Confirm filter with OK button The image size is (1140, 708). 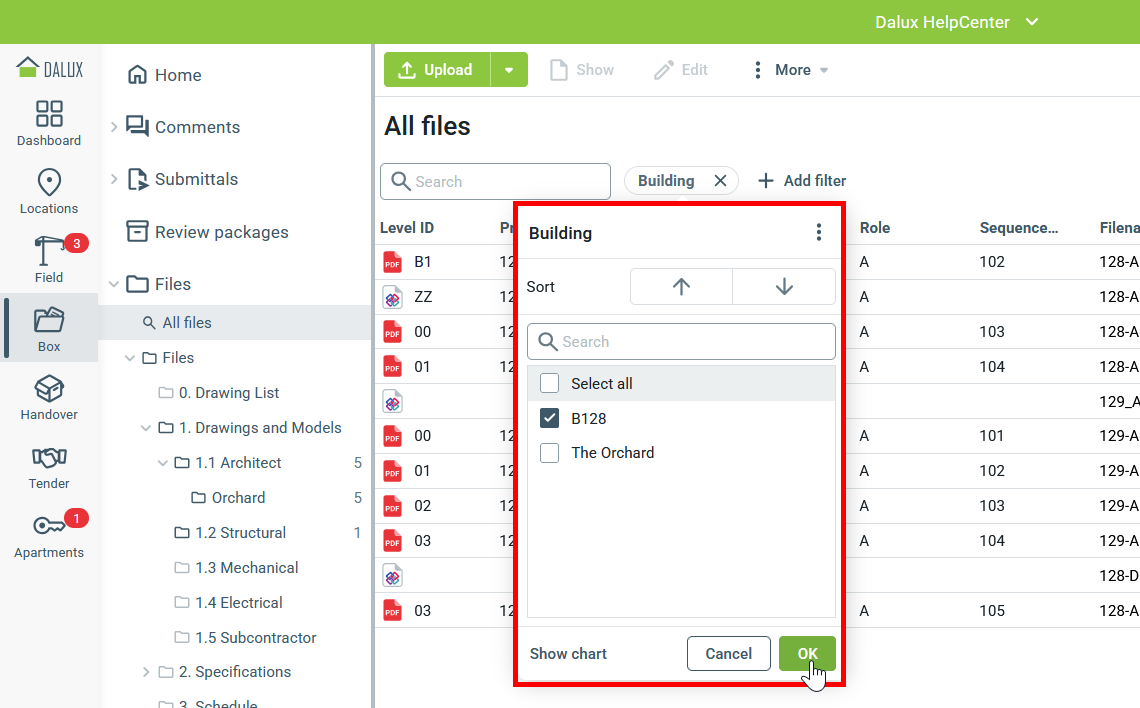pos(807,654)
